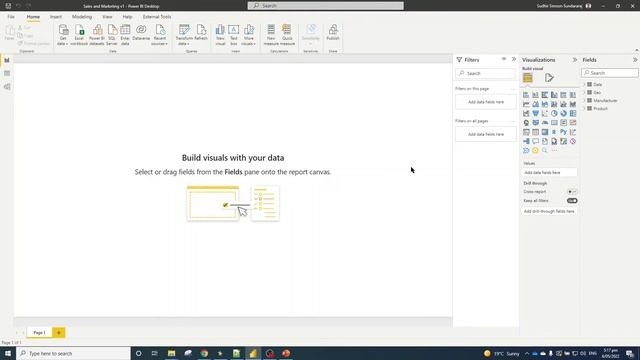Expand the Product table in Fields
This screenshot has width=640, height=360.
tap(584, 109)
